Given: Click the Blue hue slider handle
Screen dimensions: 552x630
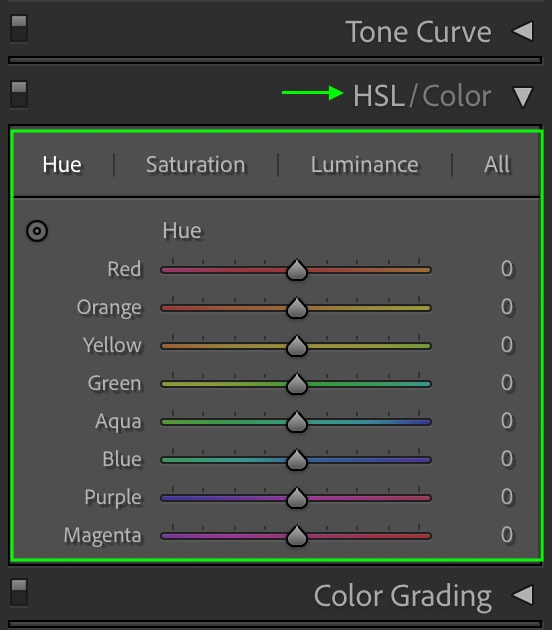Looking at the screenshot, I should pos(297,460).
